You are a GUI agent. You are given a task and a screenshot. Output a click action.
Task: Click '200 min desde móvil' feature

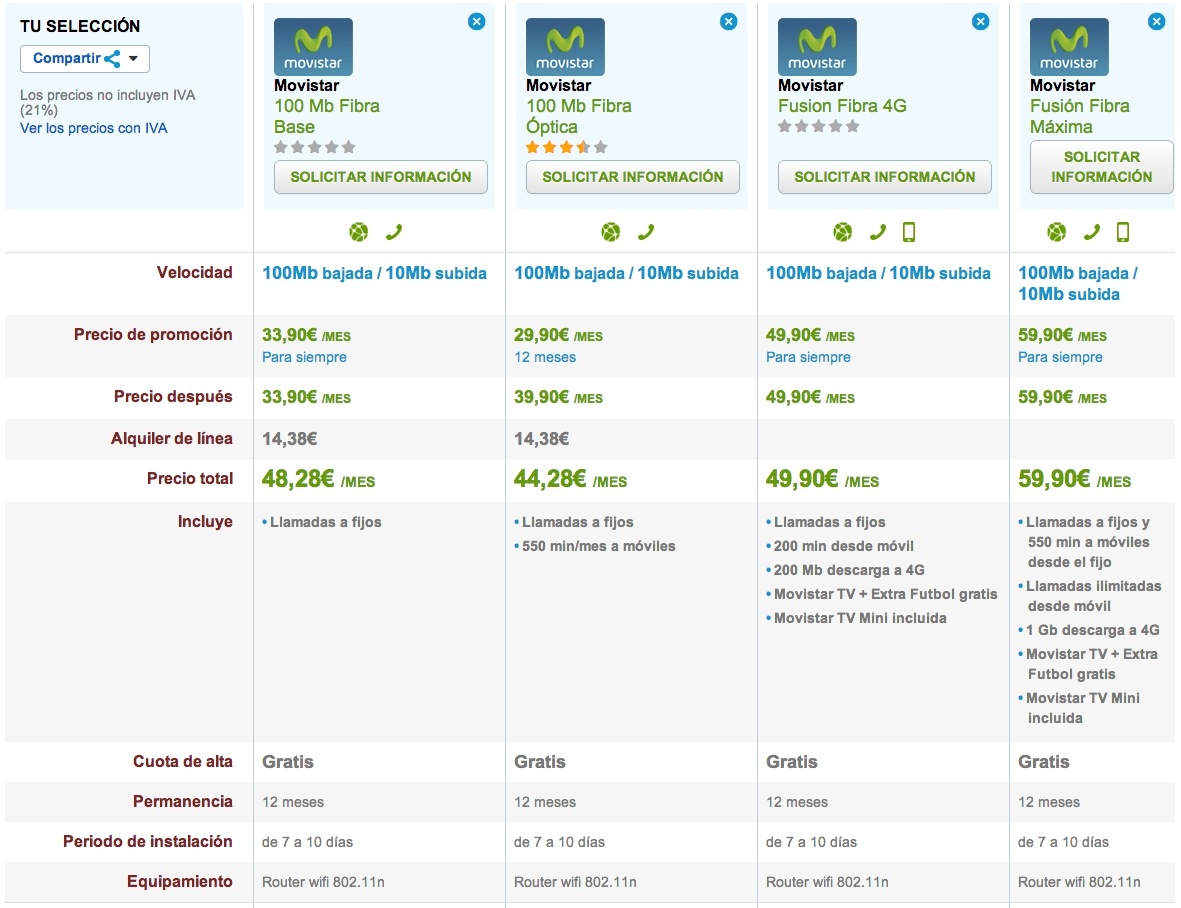pos(844,547)
